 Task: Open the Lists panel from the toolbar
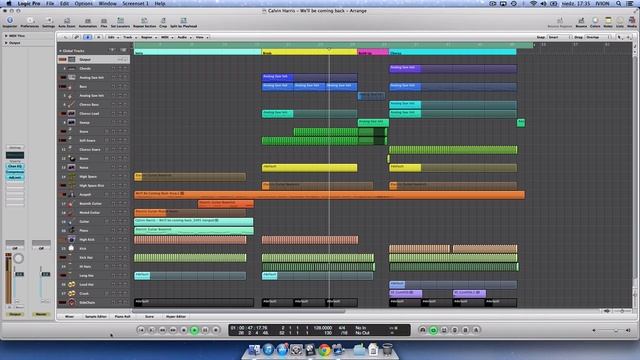pos(620,22)
